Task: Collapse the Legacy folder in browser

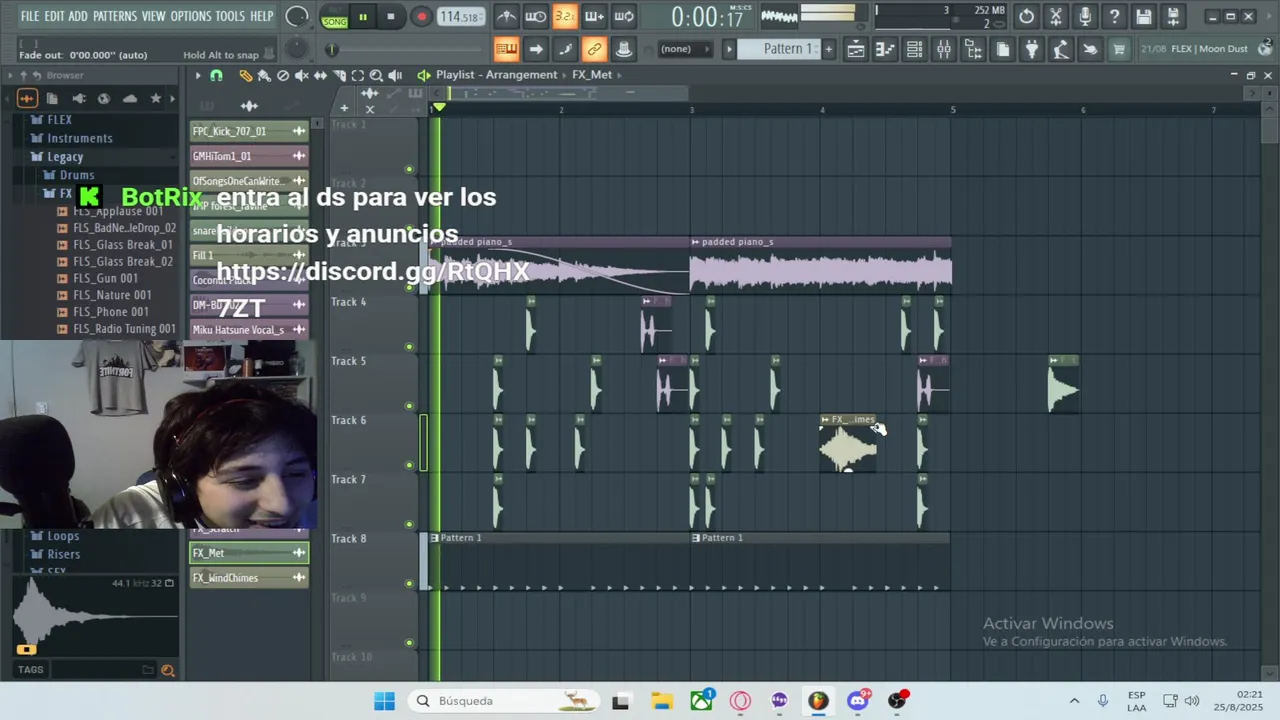Action: point(65,157)
